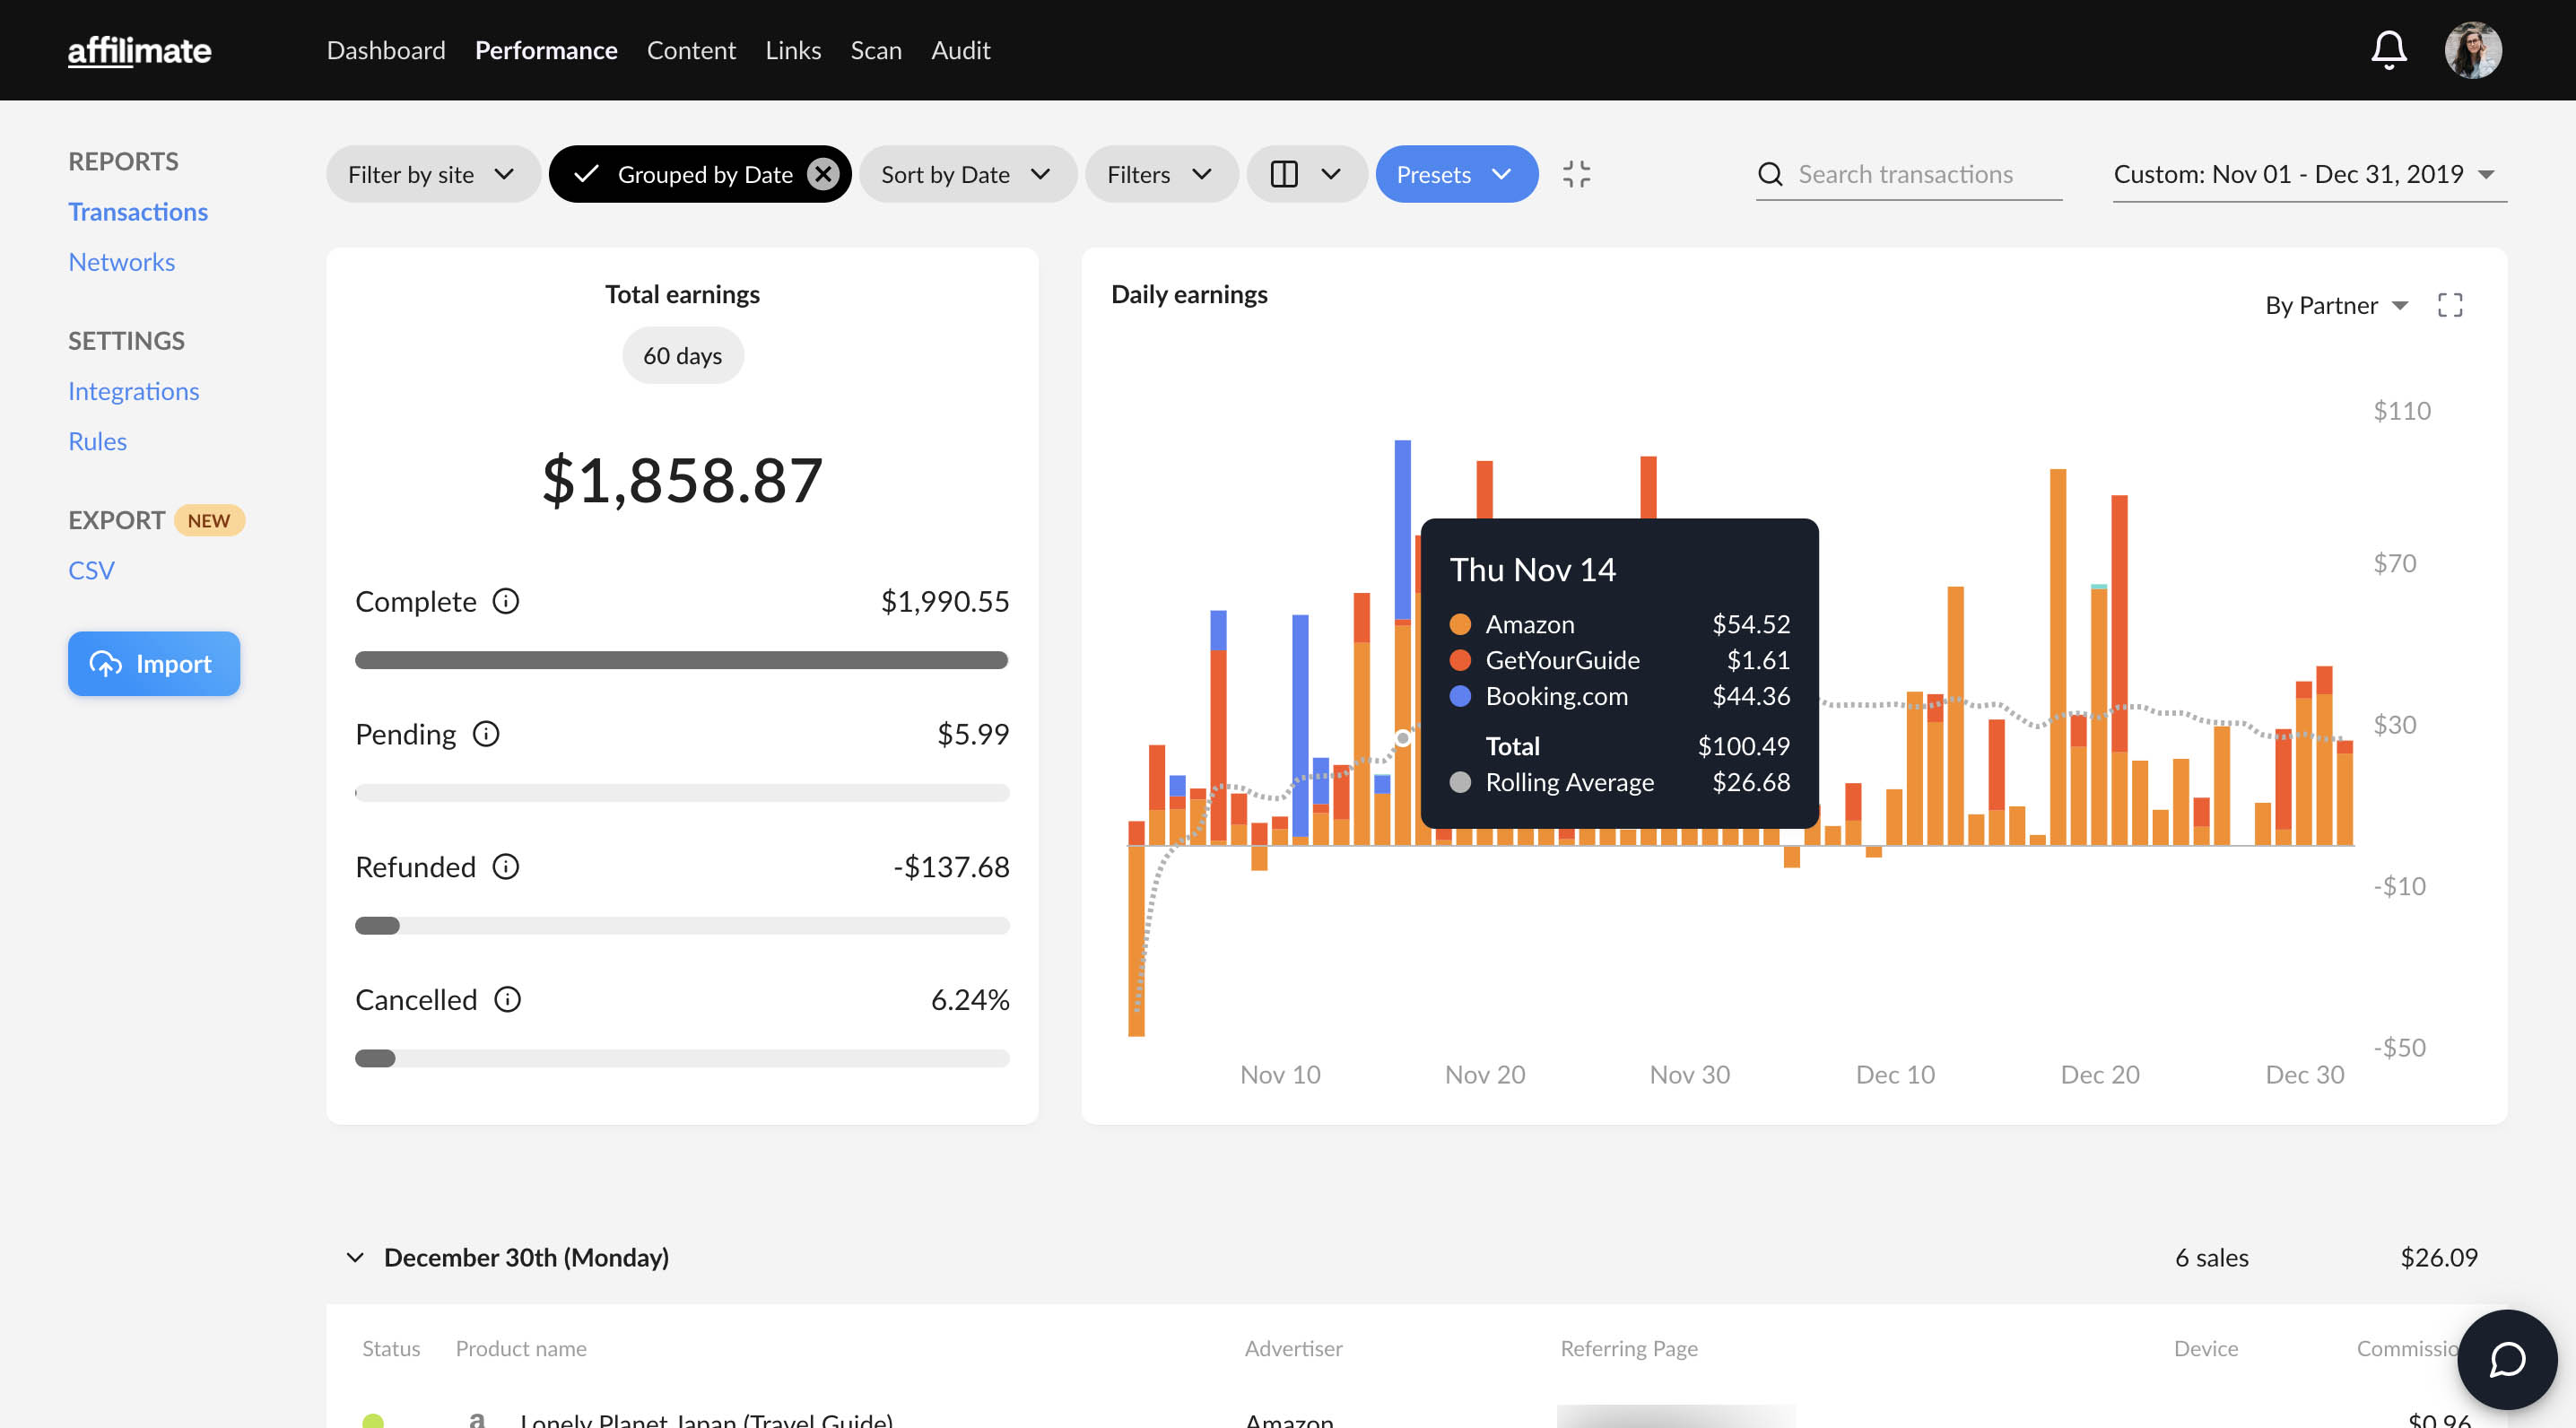Click Booking.com blue legend dot in tooltip
This screenshot has width=2576, height=1428.
tap(1460, 696)
